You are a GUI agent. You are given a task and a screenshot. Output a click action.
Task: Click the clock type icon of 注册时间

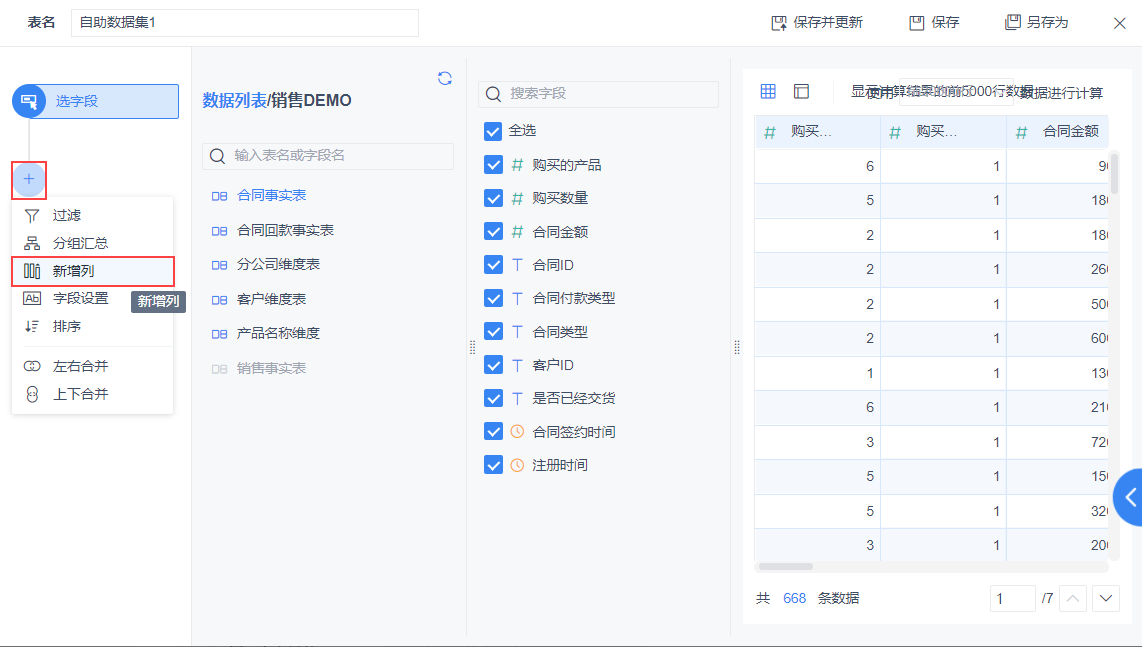tap(517, 465)
